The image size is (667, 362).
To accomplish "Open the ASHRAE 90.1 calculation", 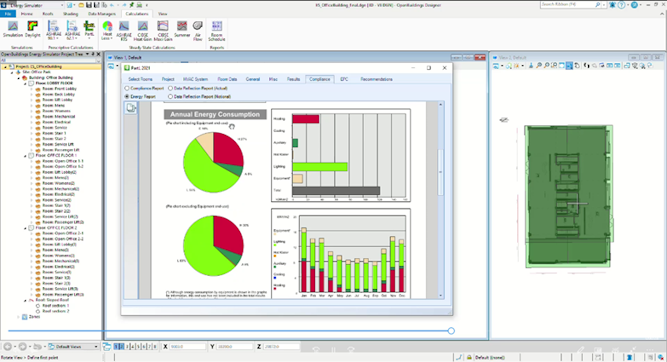I will click(54, 30).
